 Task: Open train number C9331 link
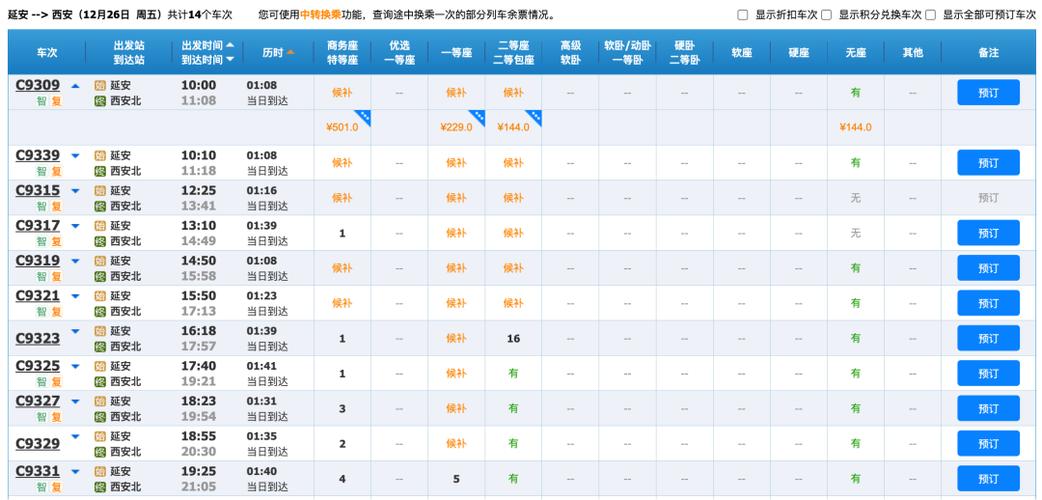click(38, 471)
